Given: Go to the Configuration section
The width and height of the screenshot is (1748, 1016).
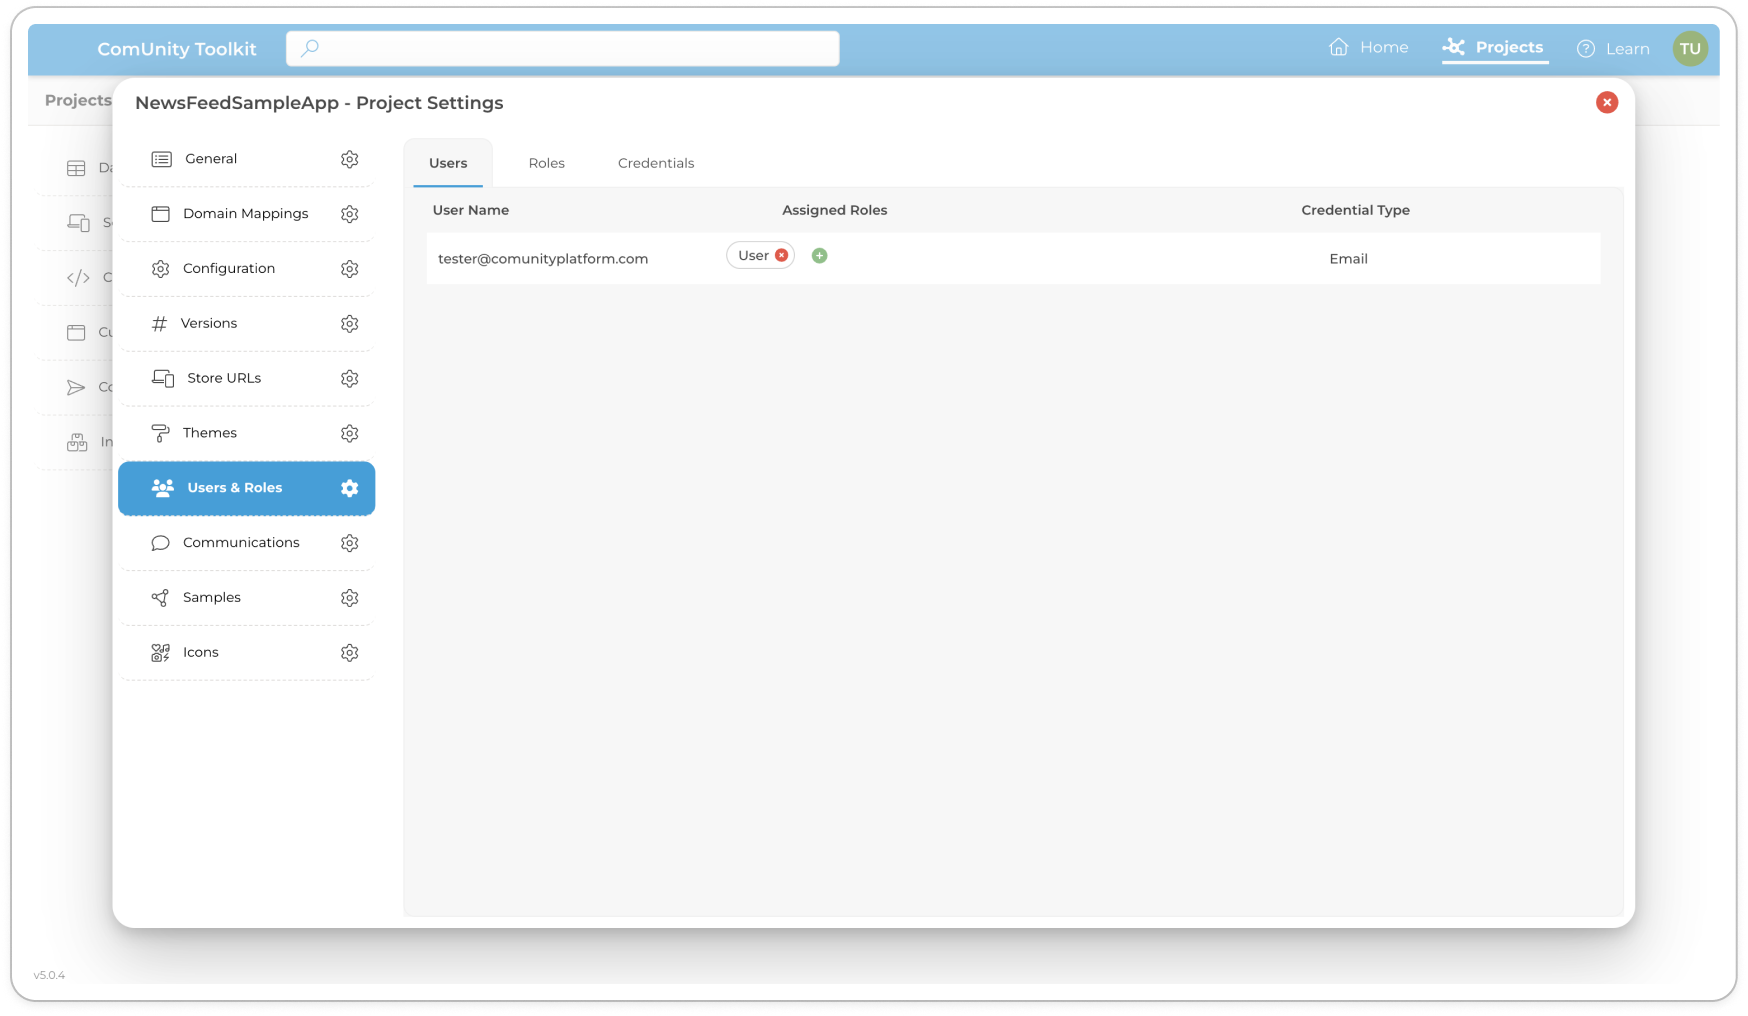Looking at the screenshot, I should click(x=228, y=269).
